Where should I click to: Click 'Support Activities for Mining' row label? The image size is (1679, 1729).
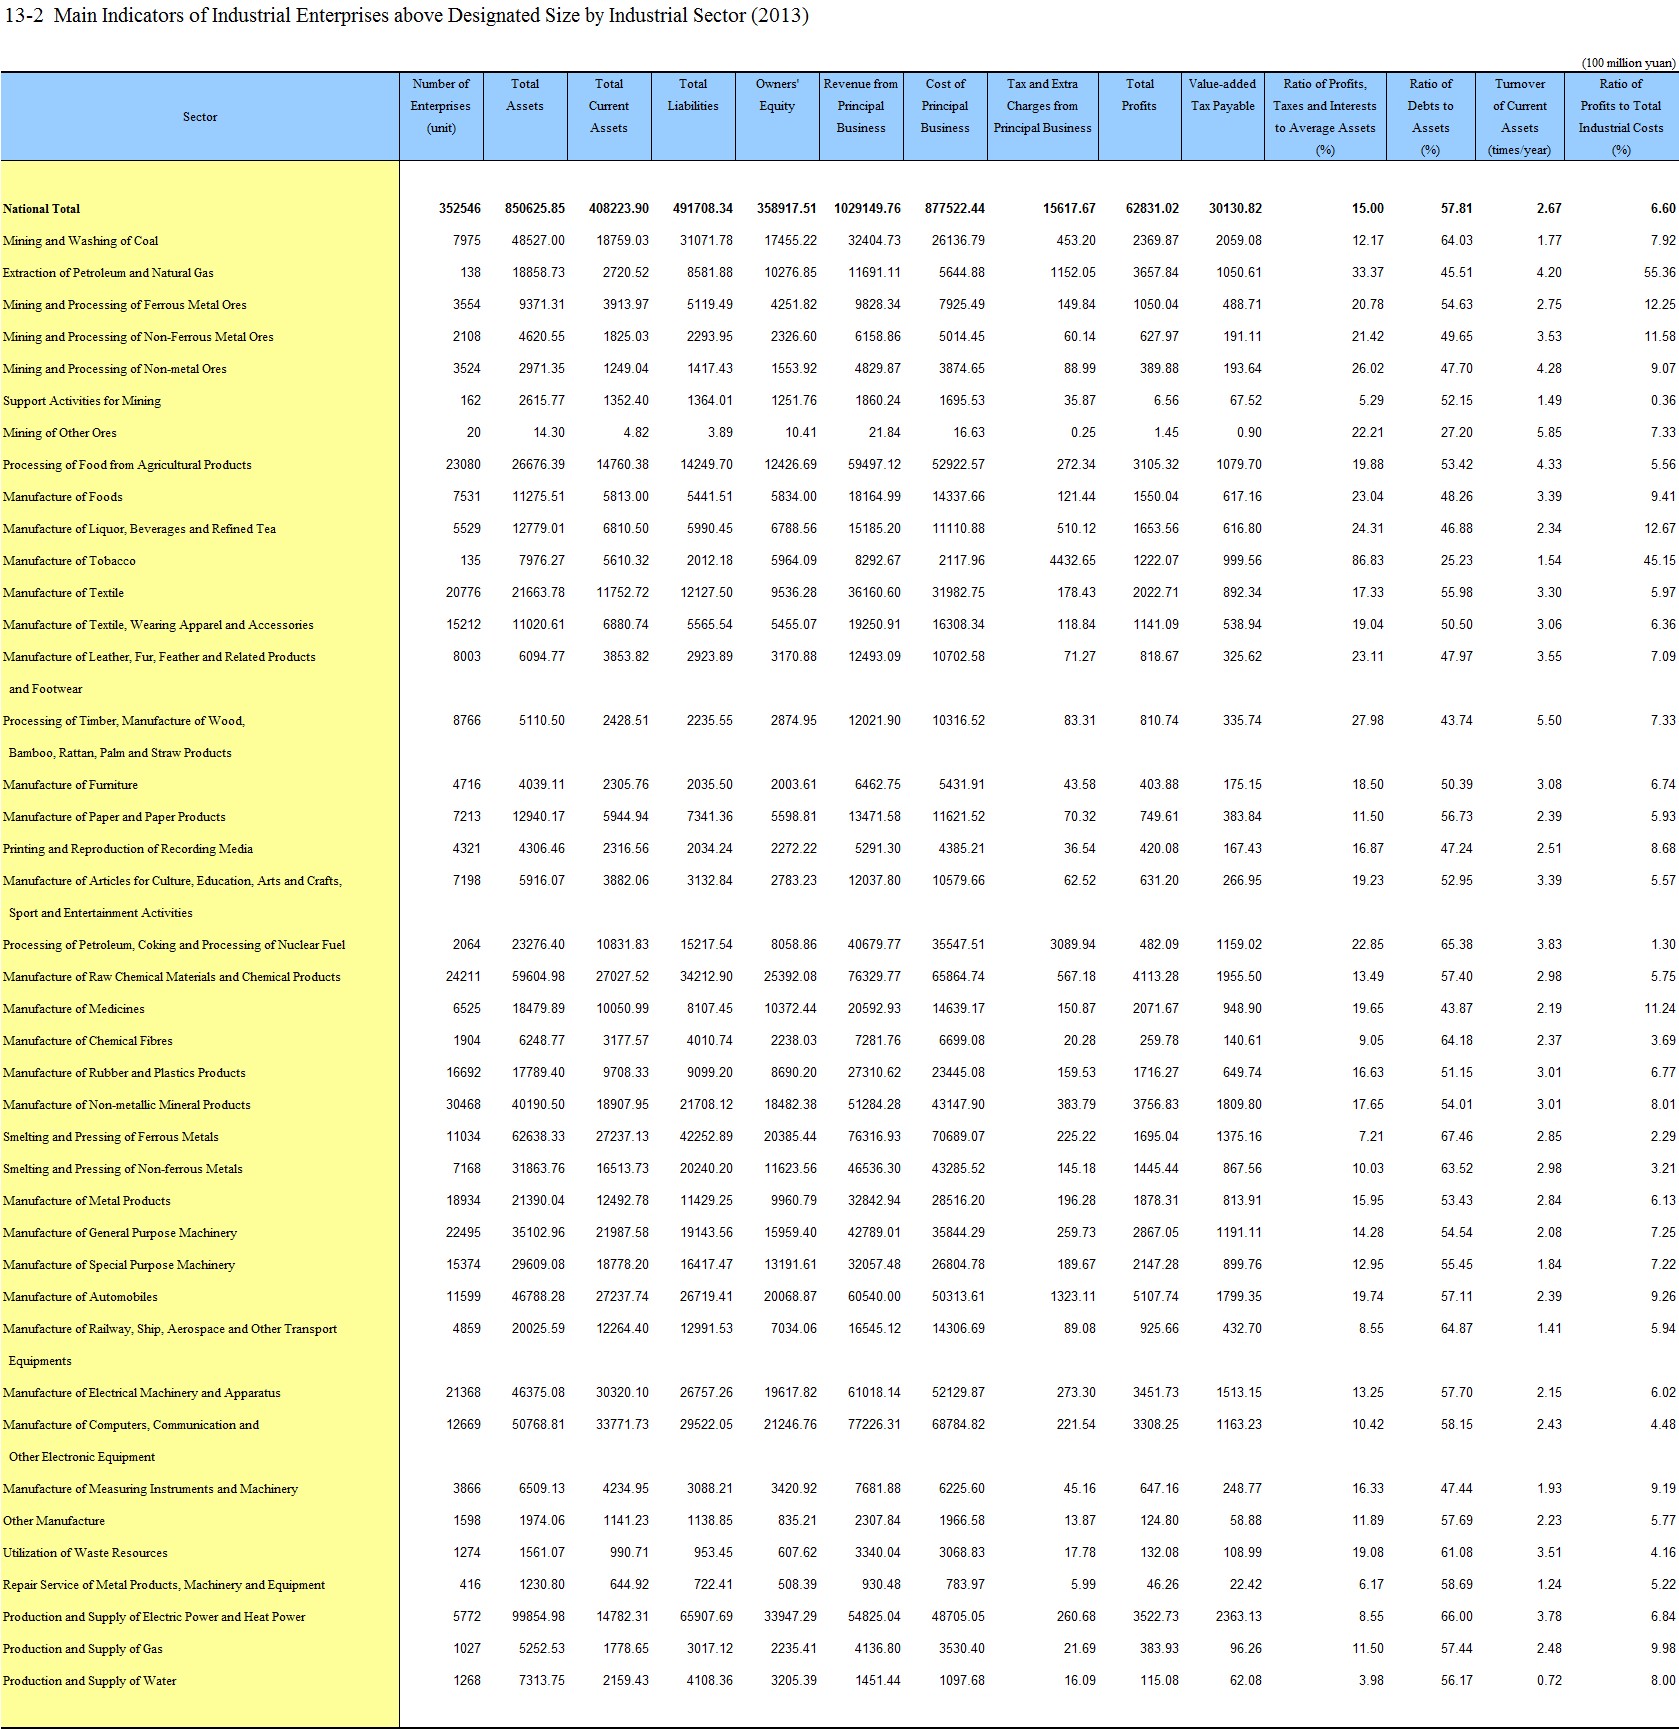82,401
